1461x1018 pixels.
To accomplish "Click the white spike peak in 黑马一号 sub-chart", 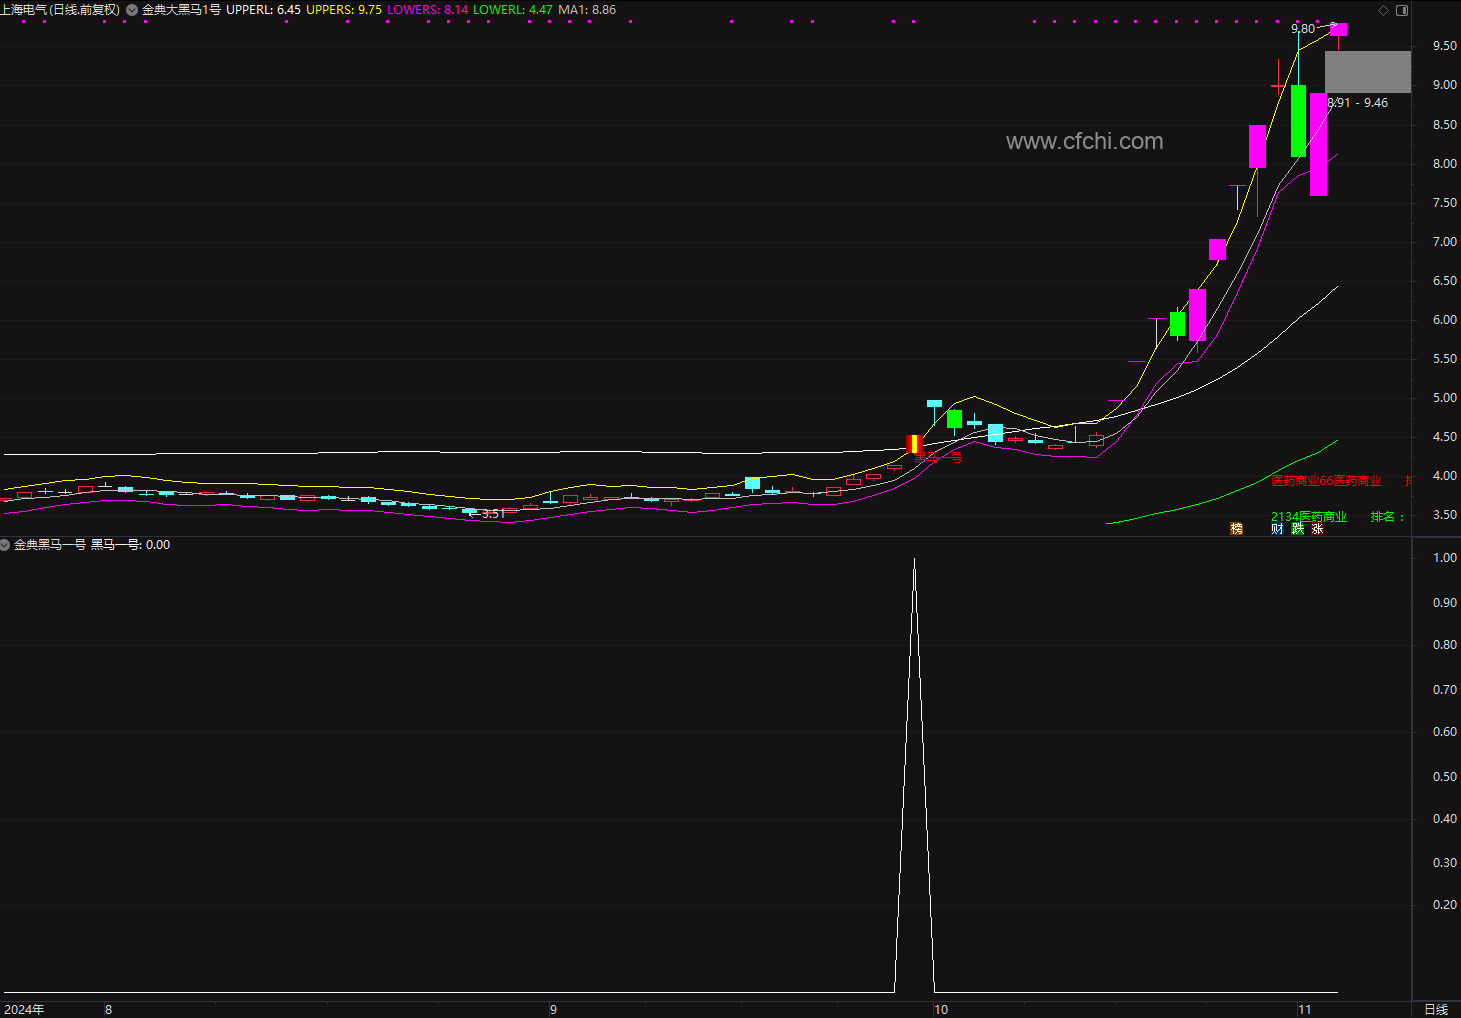I will [914, 560].
